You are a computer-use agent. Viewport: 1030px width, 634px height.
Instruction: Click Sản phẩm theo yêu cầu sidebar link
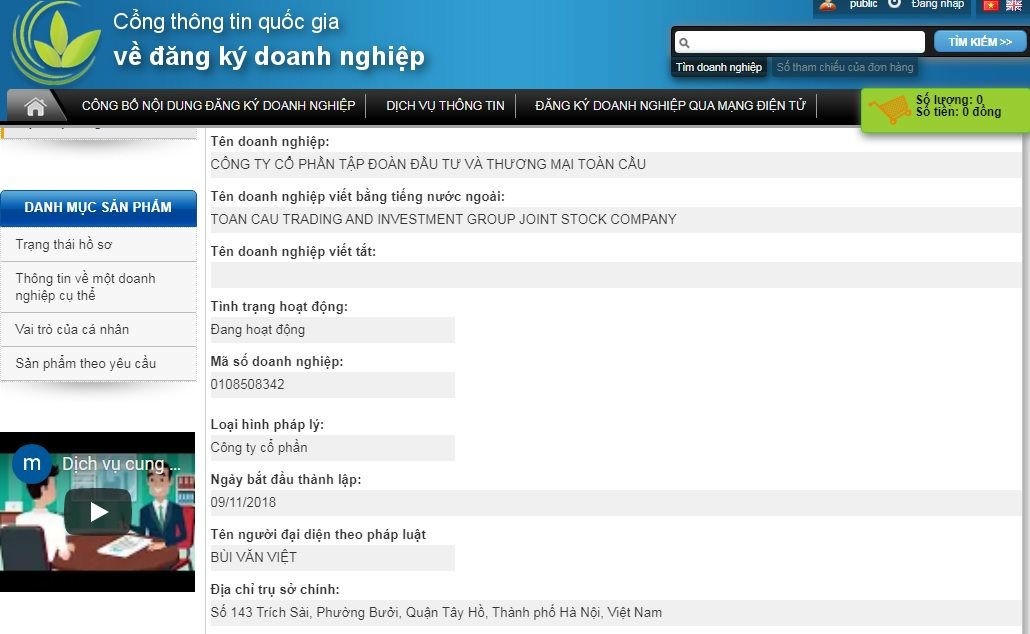85,363
